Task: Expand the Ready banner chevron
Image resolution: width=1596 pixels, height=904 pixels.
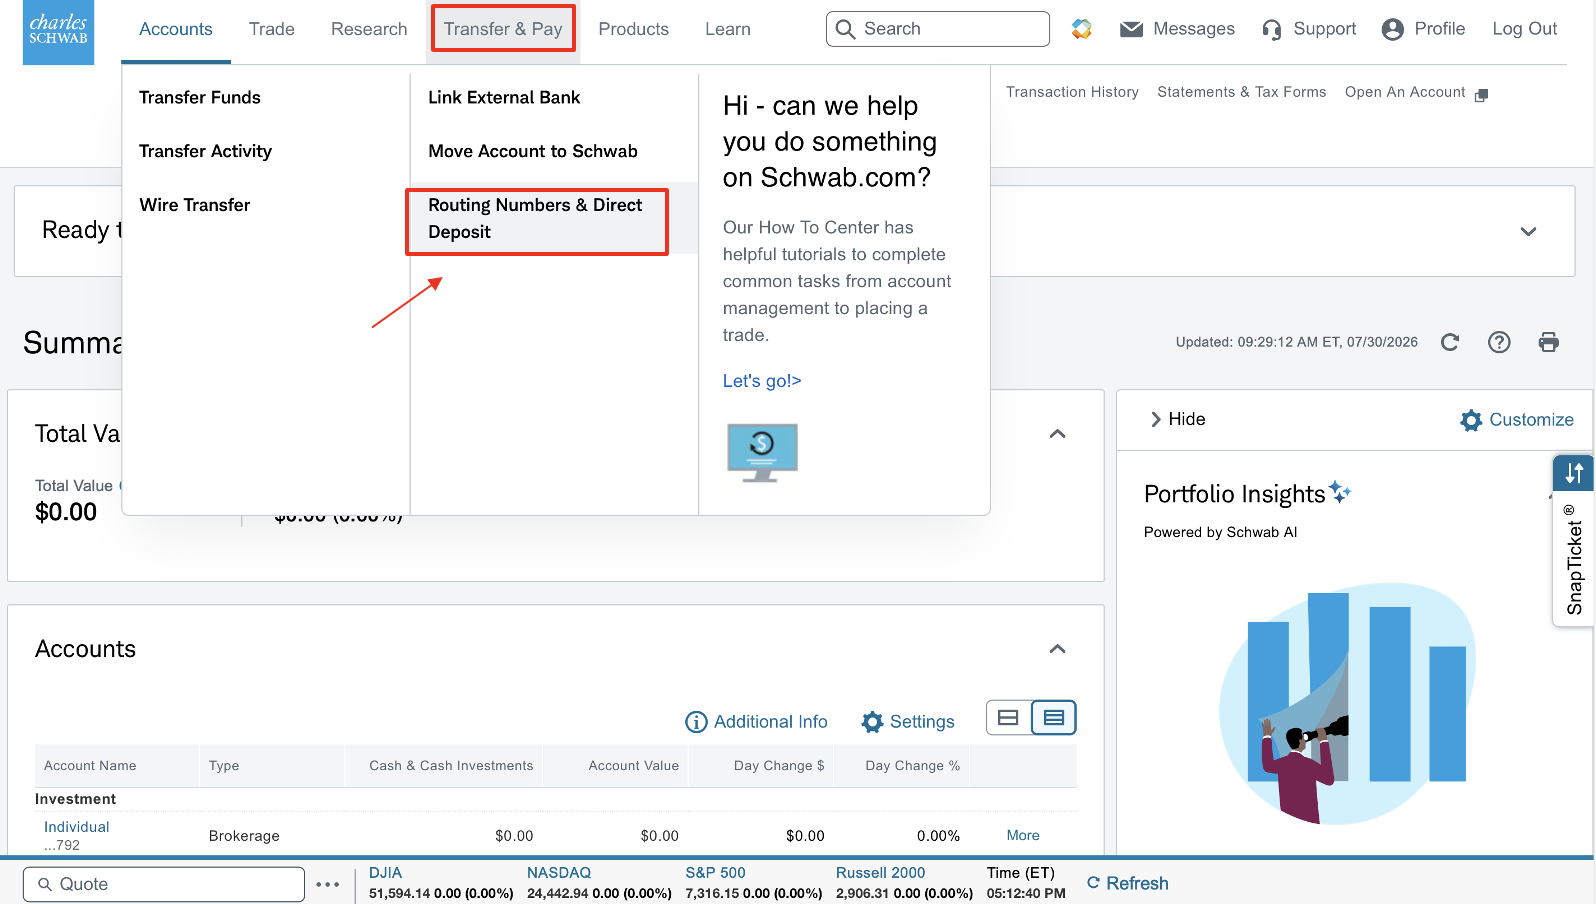Action: coord(1528,231)
